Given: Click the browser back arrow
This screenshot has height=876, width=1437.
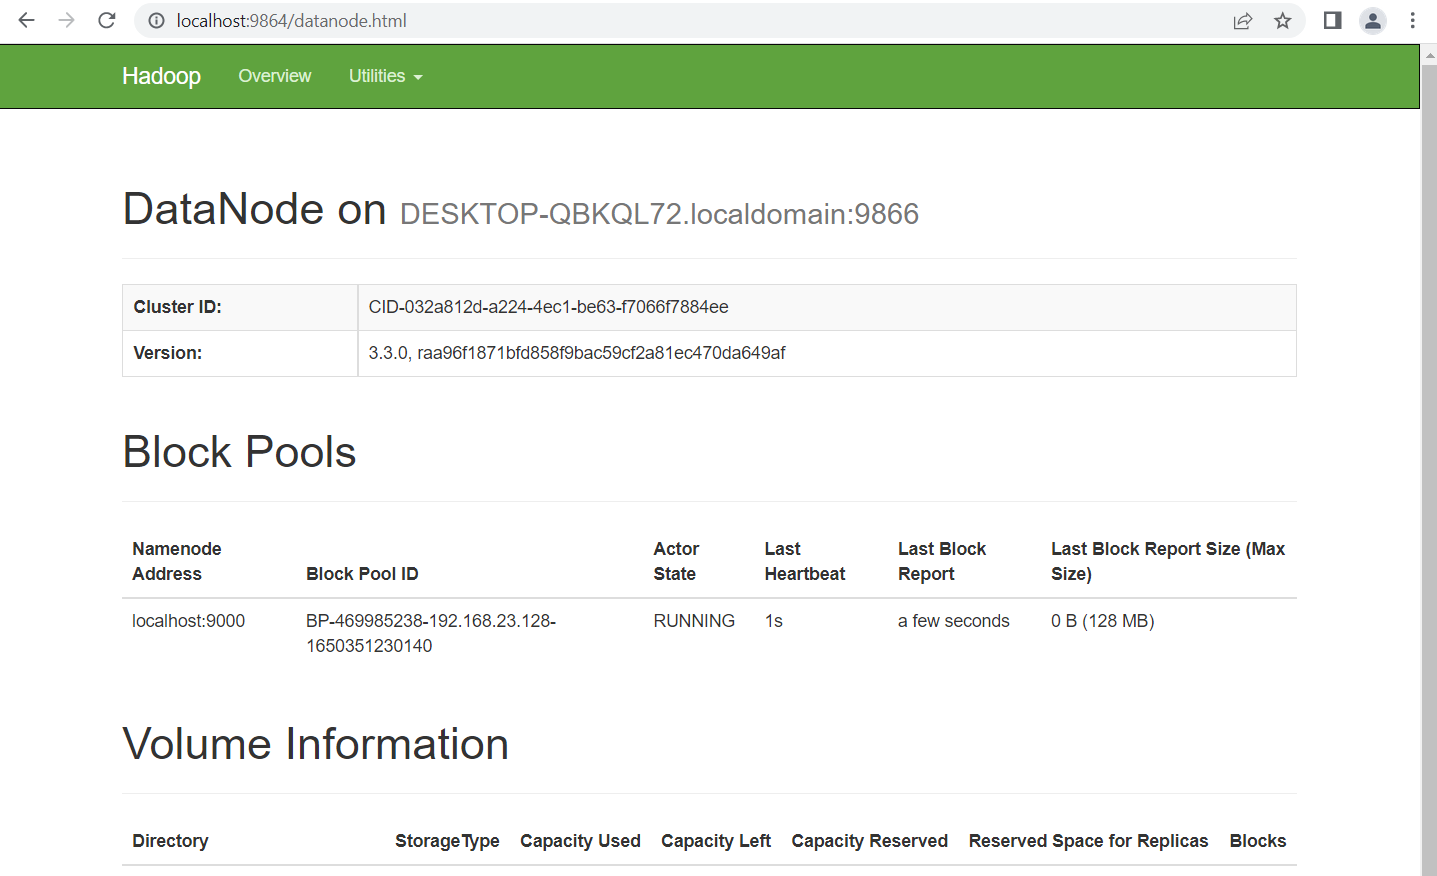Looking at the screenshot, I should click(x=27, y=21).
